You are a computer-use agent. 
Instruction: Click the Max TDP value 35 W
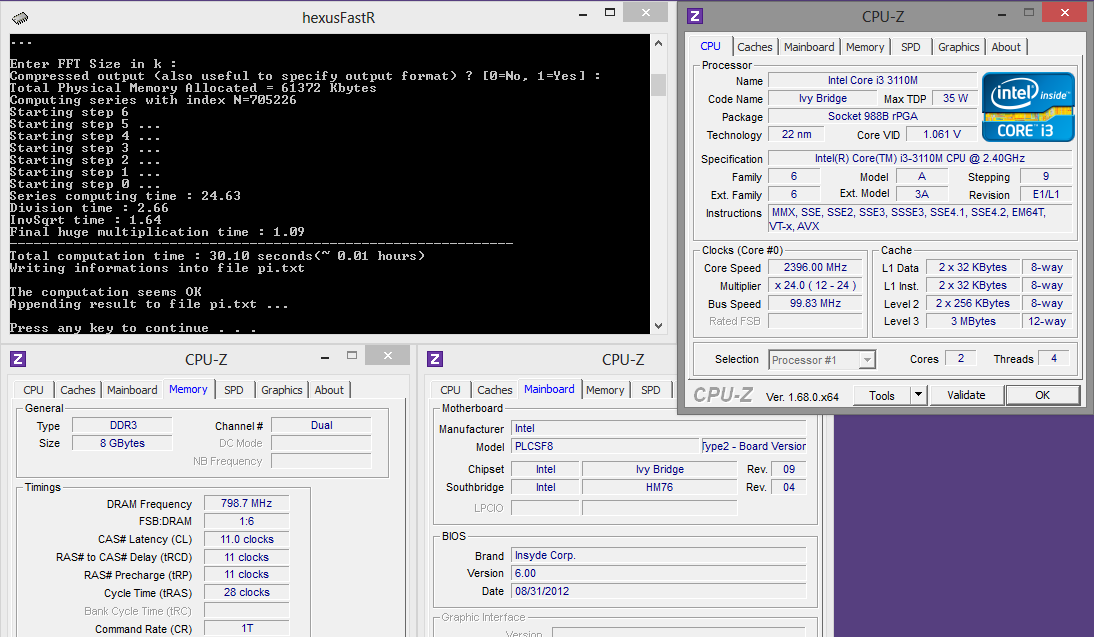(x=955, y=98)
